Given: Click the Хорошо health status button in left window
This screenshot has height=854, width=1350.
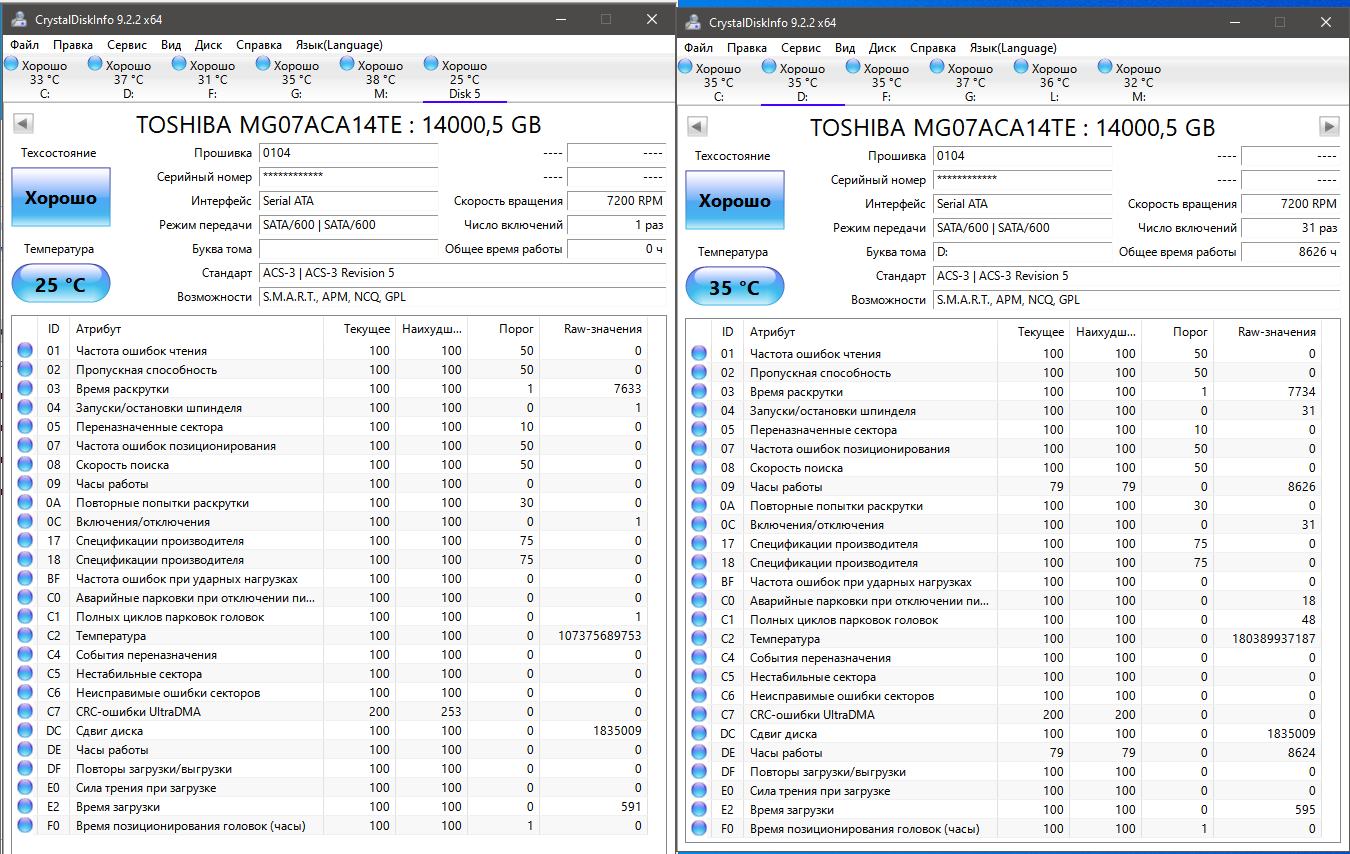Looking at the screenshot, I should coord(61,198).
